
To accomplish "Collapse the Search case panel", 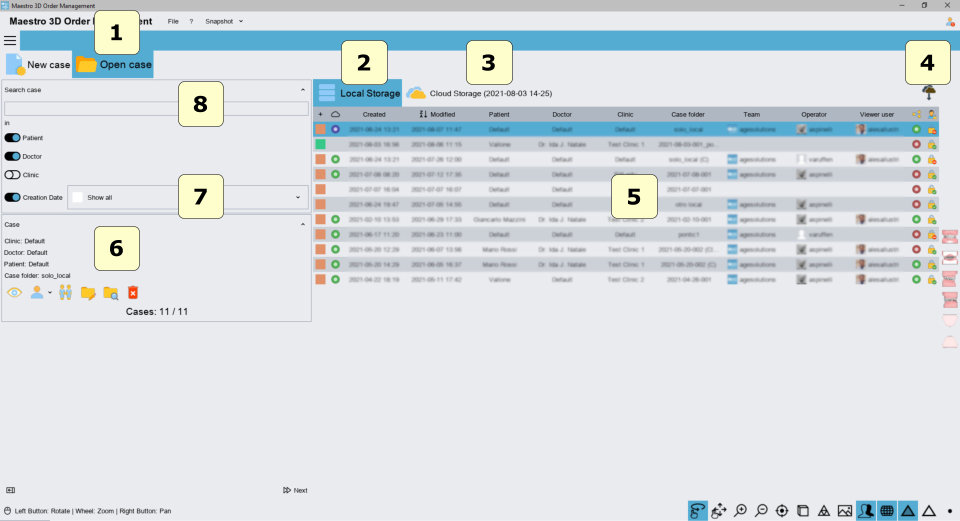I will (x=302, y=90).
